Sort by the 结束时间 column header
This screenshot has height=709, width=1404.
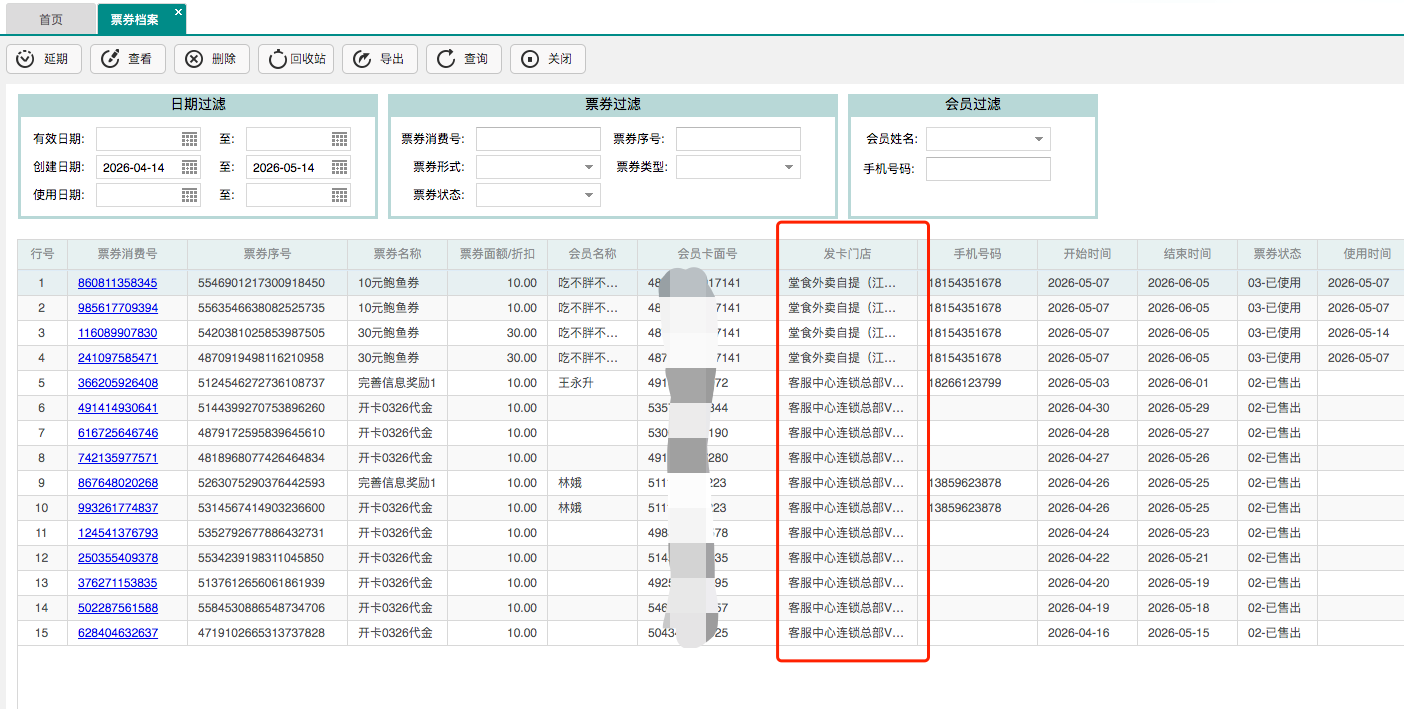tap(1187, 254)
